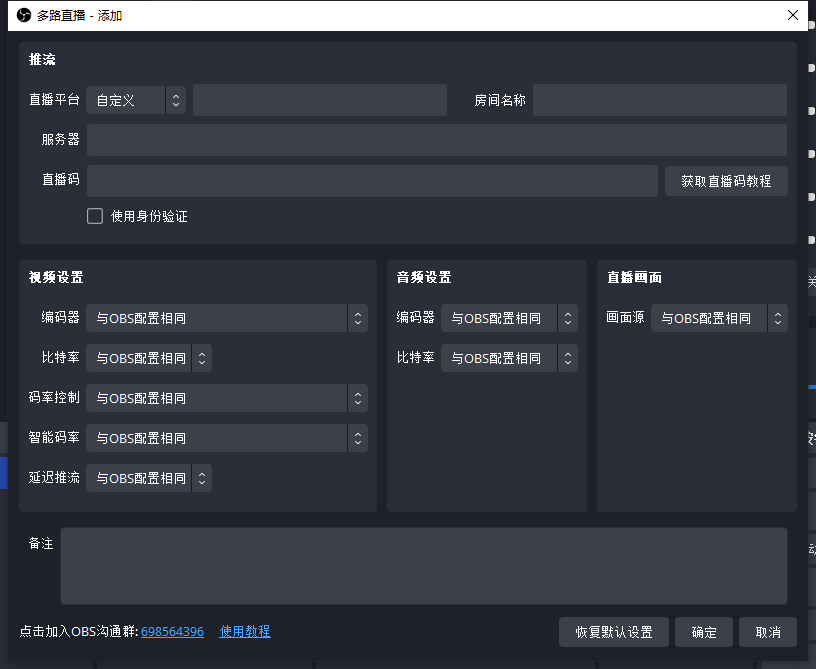Click the 房间名称 input field
816x669 pixels.
point(659,100)
